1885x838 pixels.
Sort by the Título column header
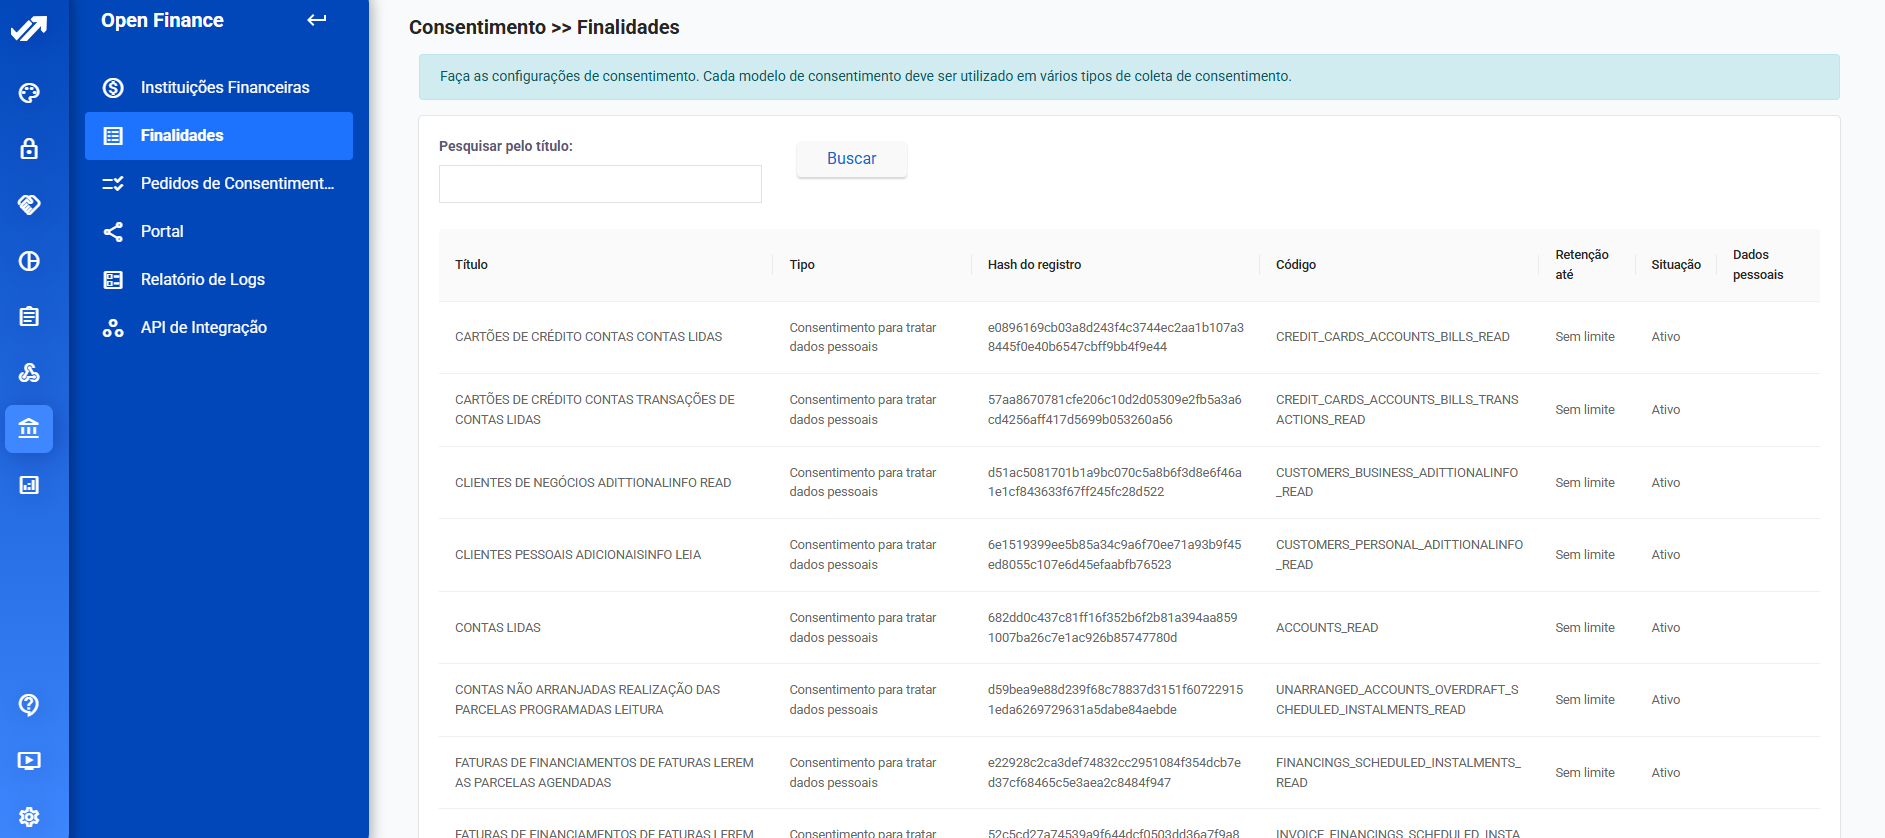472,265
